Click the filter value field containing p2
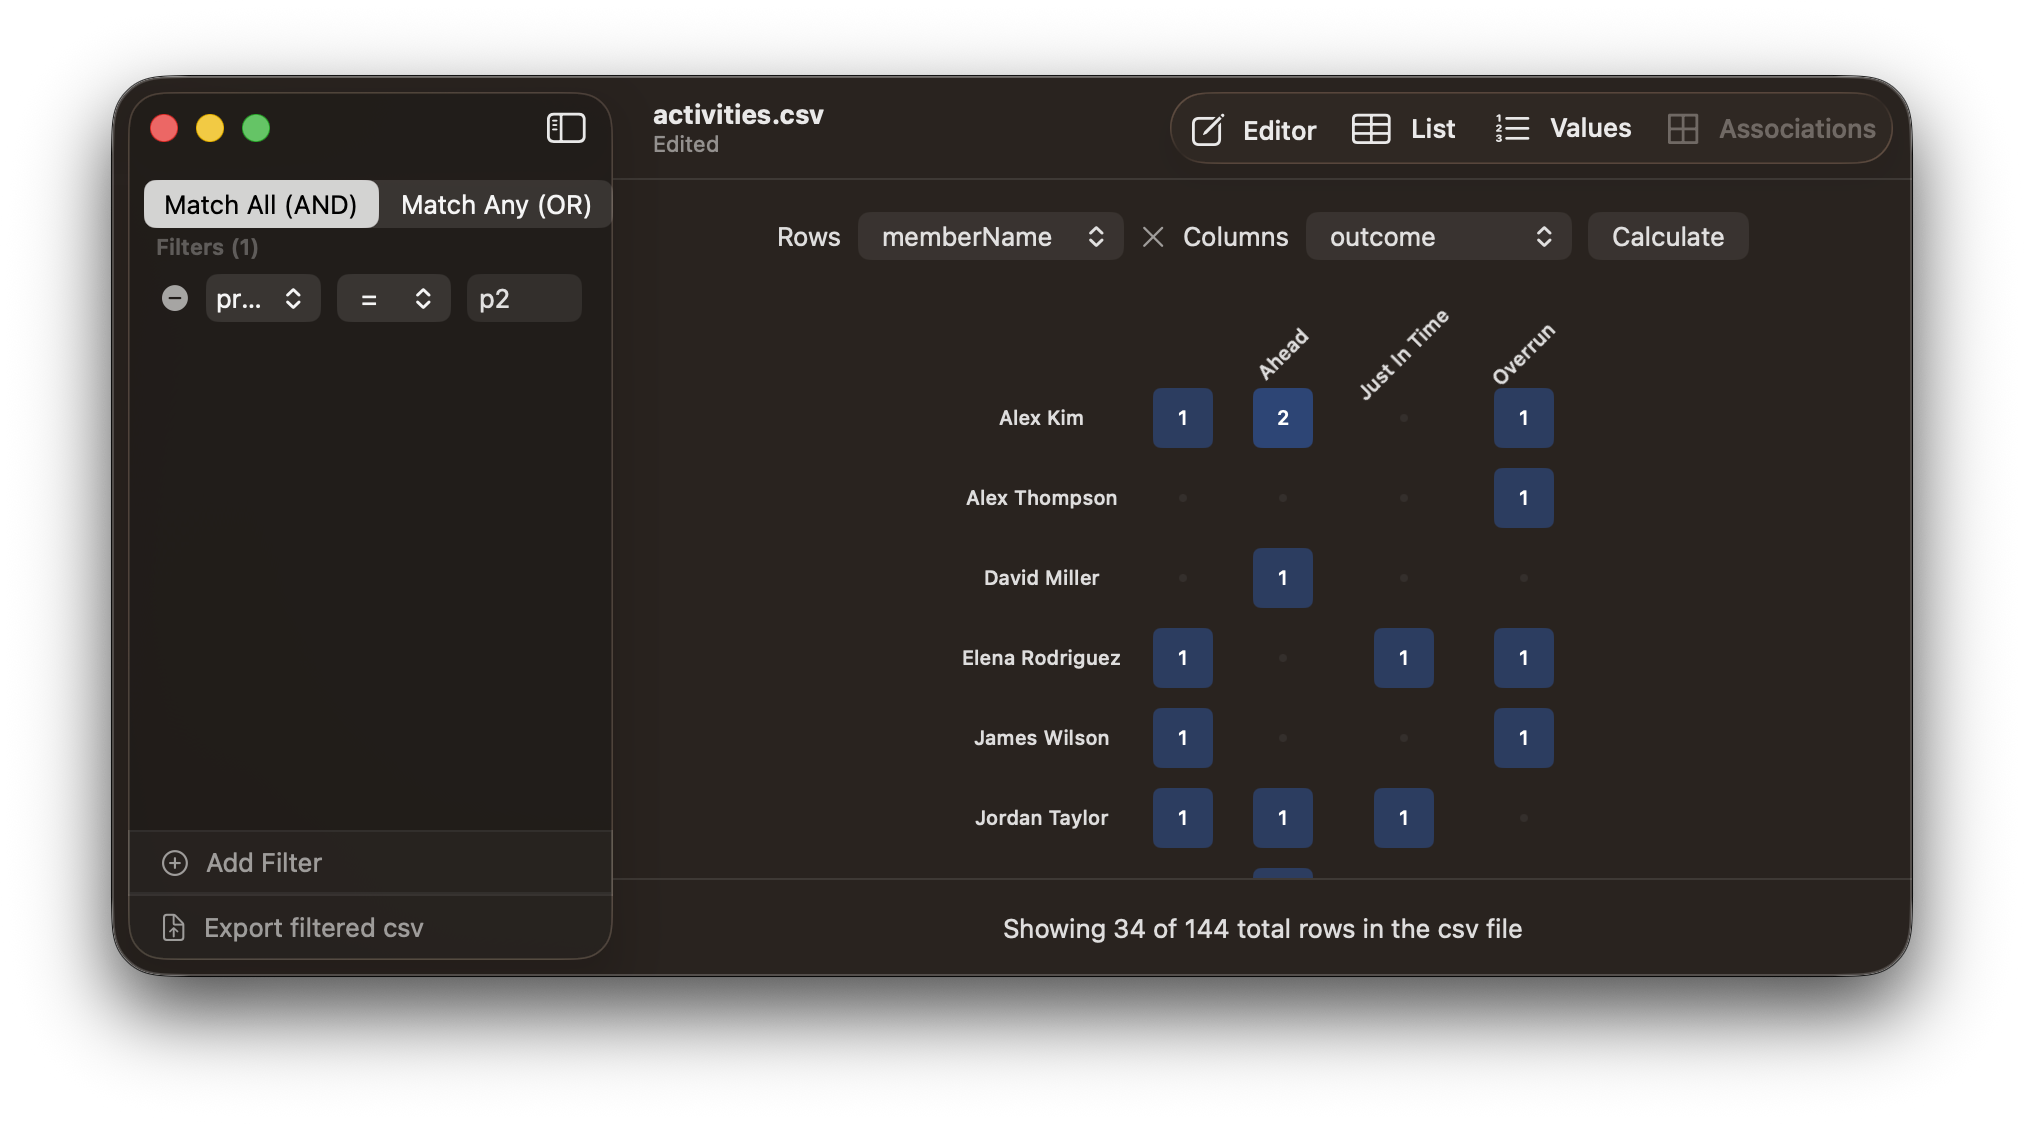Screen dimensions: 2024x1124 click(x=524, y=299)
